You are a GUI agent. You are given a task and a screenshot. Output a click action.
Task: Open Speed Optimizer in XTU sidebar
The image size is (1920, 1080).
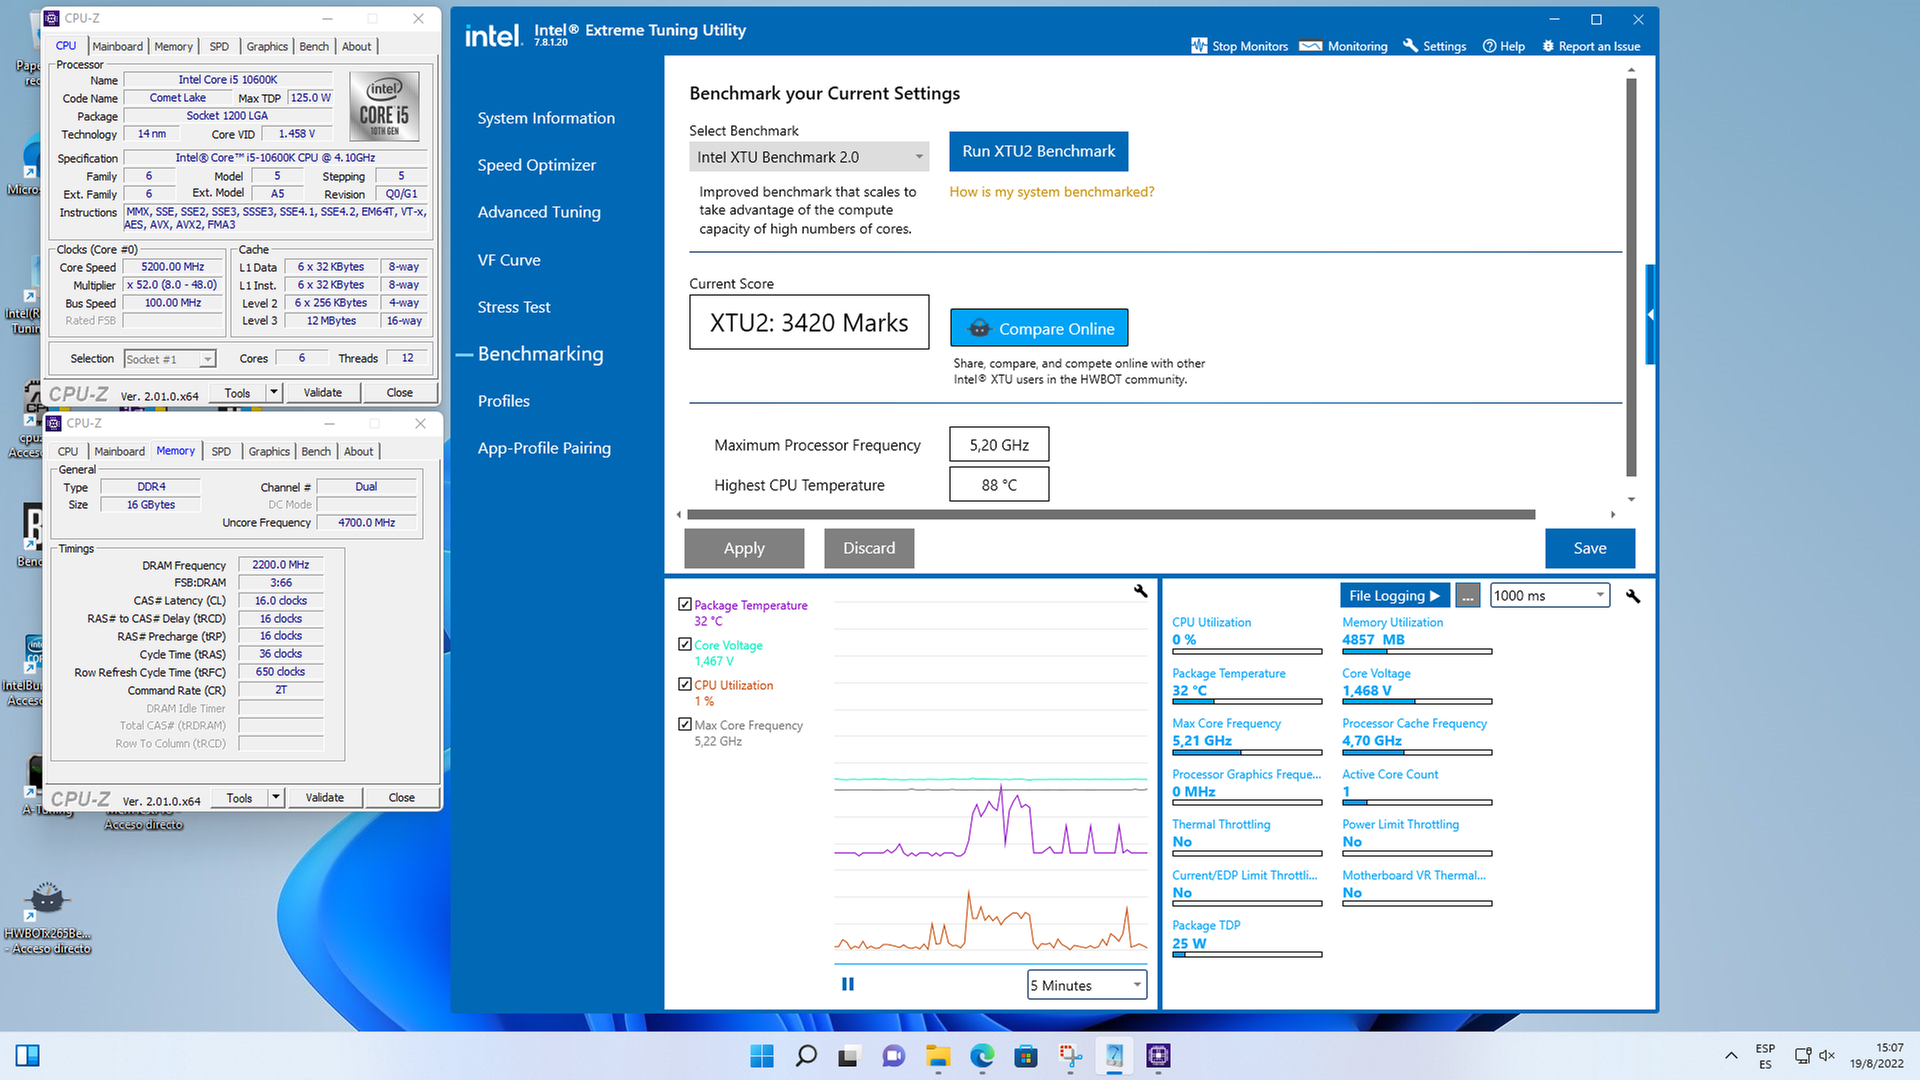pyautogui.click(x=536, y=165)
